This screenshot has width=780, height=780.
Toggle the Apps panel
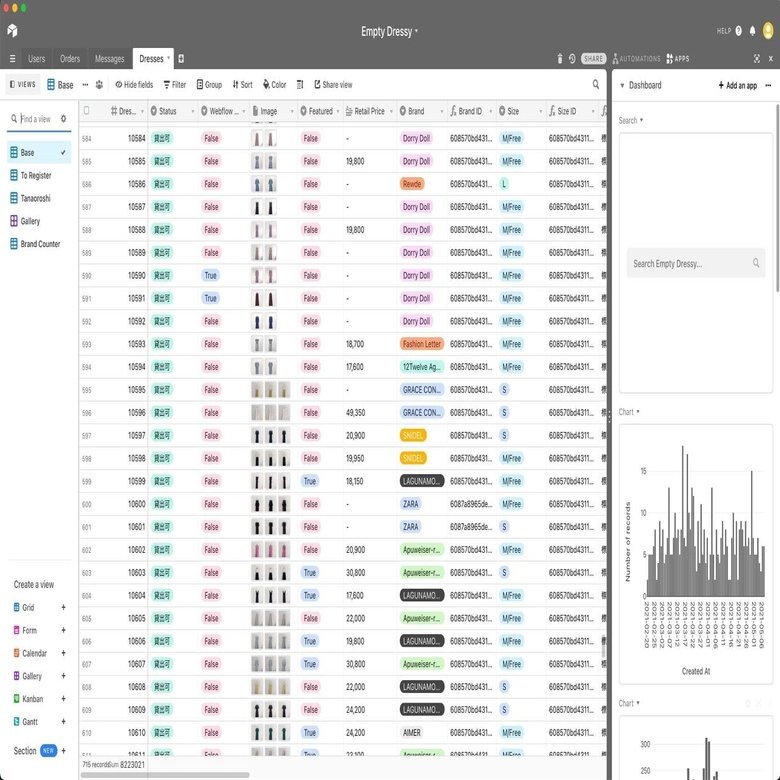[678, 59]
